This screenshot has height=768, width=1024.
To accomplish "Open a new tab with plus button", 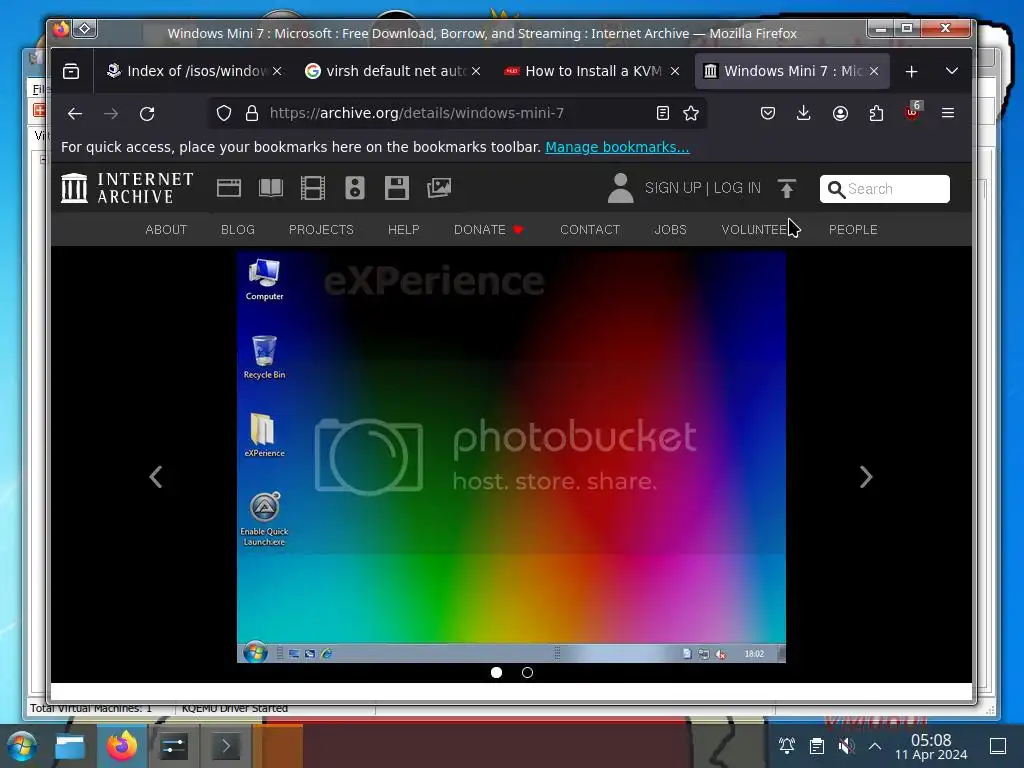I will (x=912, y=71).
